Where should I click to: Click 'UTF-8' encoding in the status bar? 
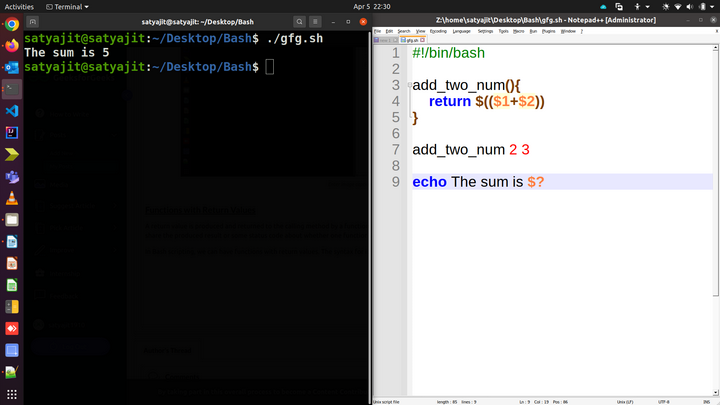tap(664, 402)
